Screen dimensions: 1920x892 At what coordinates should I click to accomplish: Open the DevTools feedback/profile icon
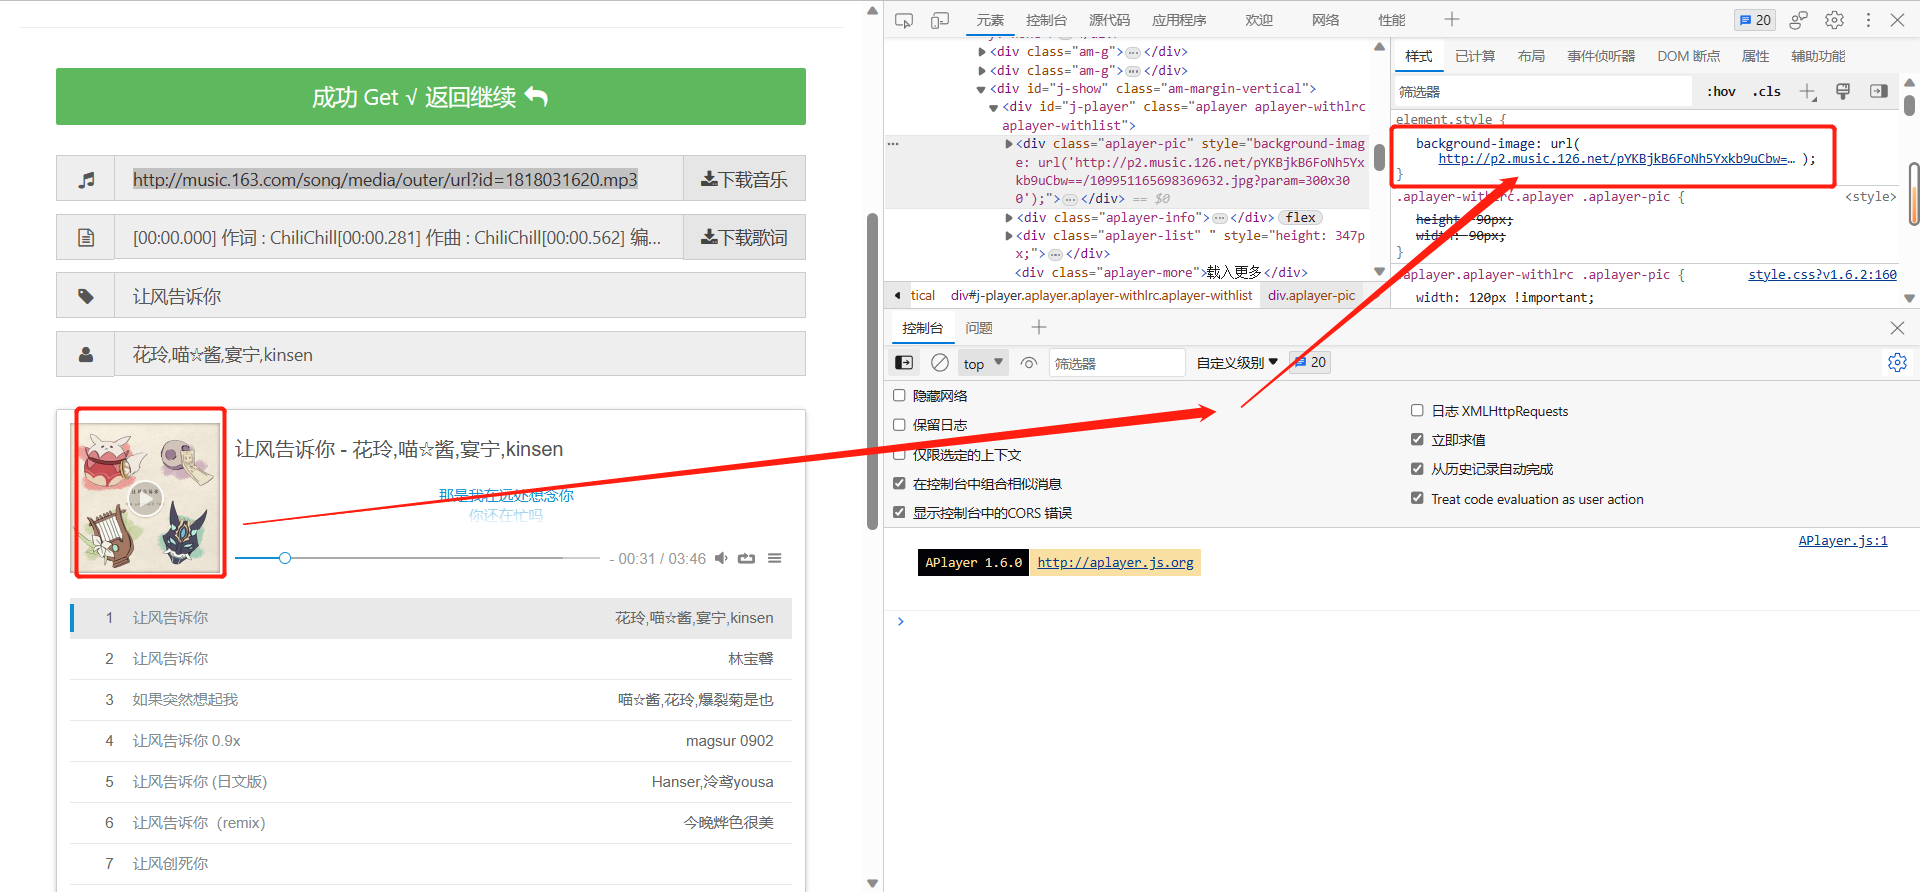tap(1799, 20)
